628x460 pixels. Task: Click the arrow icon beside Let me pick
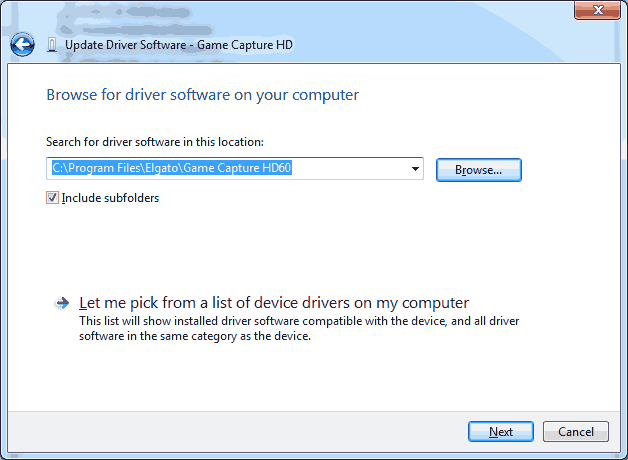[62, 303]
